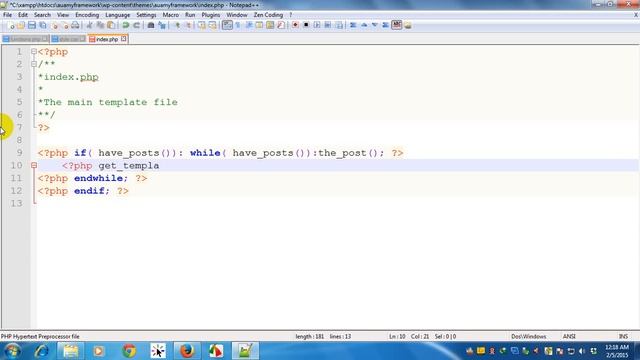The height and width of the screenshot is (360, 640).
Task: Switch to the style.css tab
Action: tap(69, 39)
